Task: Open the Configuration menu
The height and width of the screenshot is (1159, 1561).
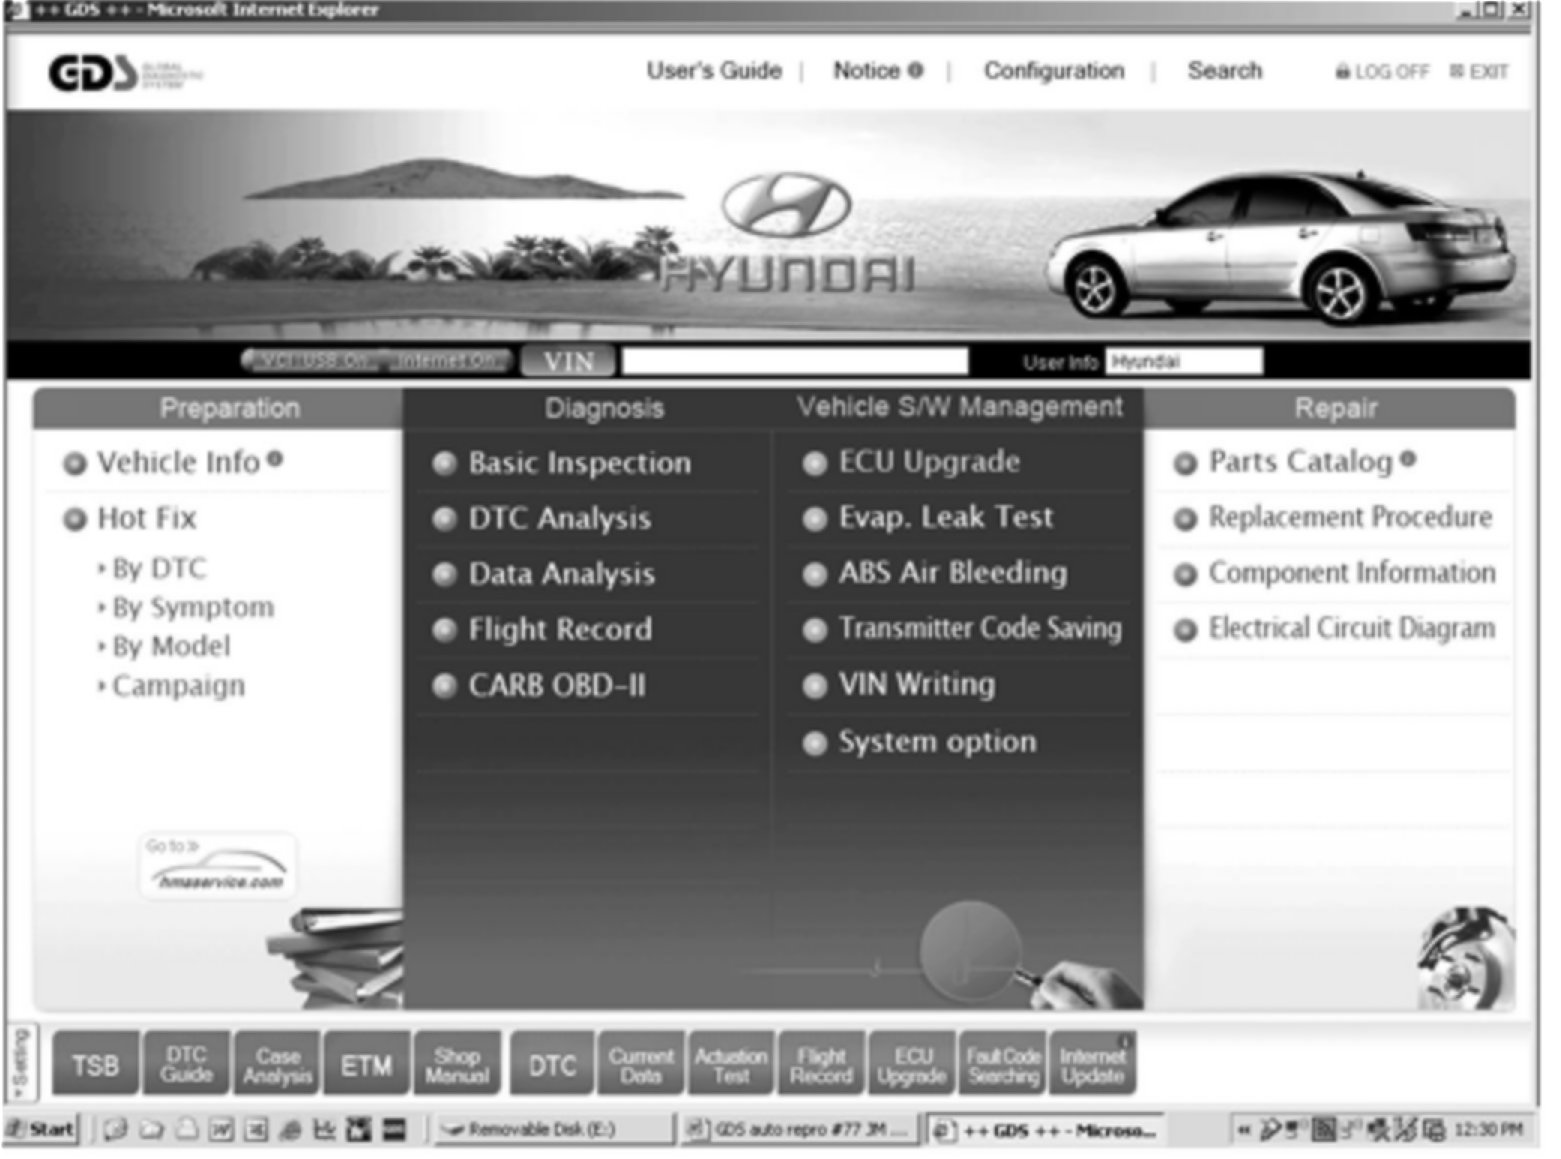Action: point(1053,71)
